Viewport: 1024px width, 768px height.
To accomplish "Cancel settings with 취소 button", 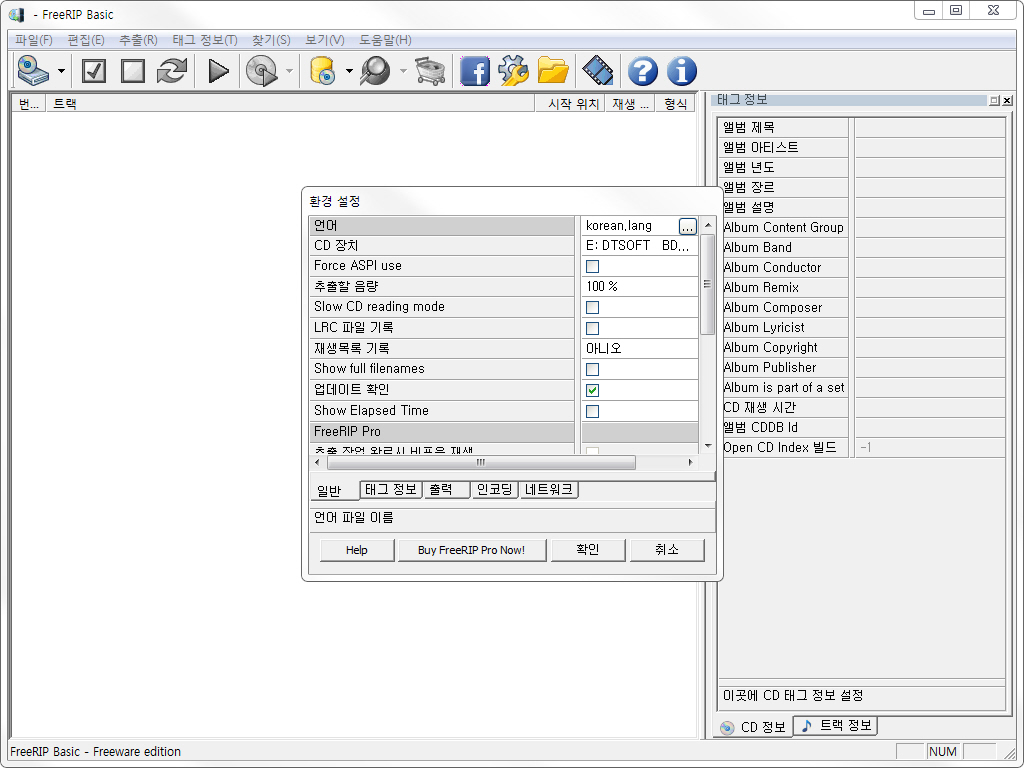I will click(x=667, y=550).
